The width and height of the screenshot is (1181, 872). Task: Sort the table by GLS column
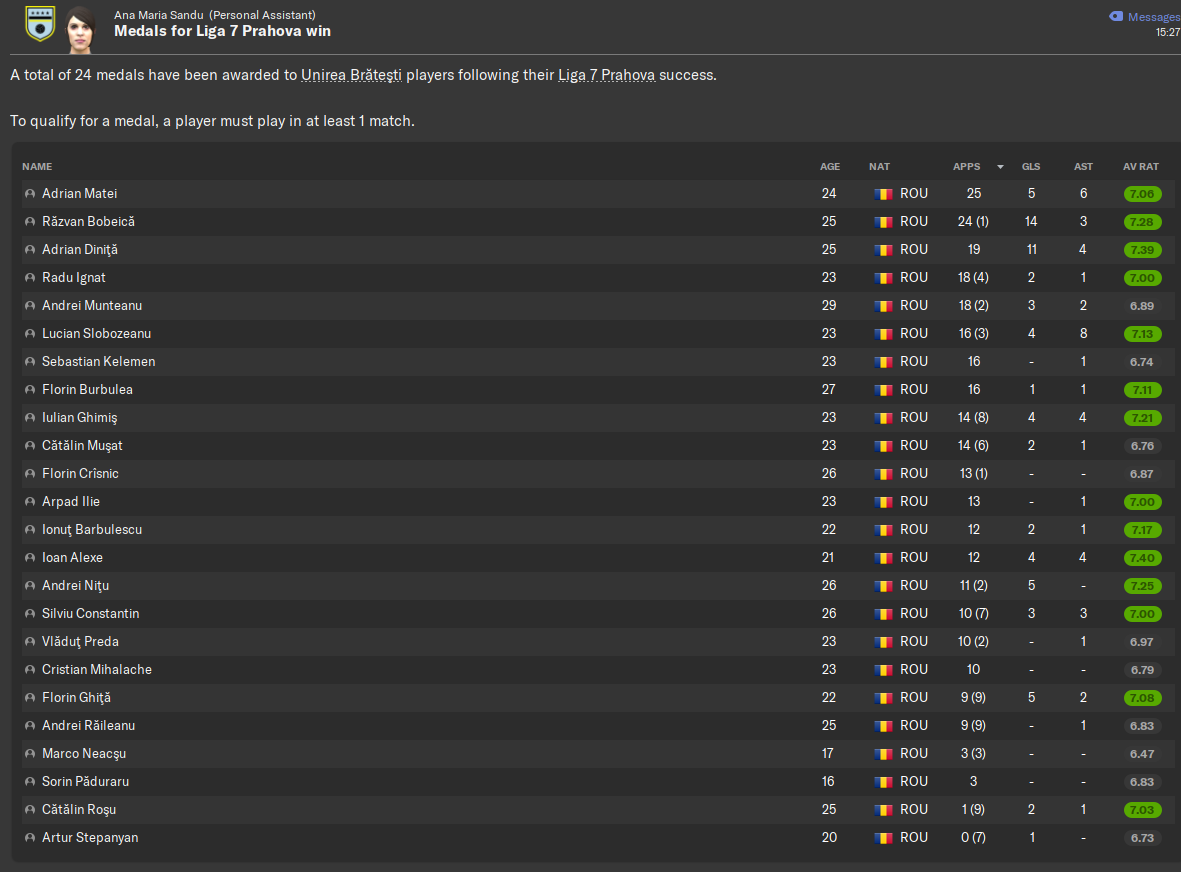[x=1031, y=166]
